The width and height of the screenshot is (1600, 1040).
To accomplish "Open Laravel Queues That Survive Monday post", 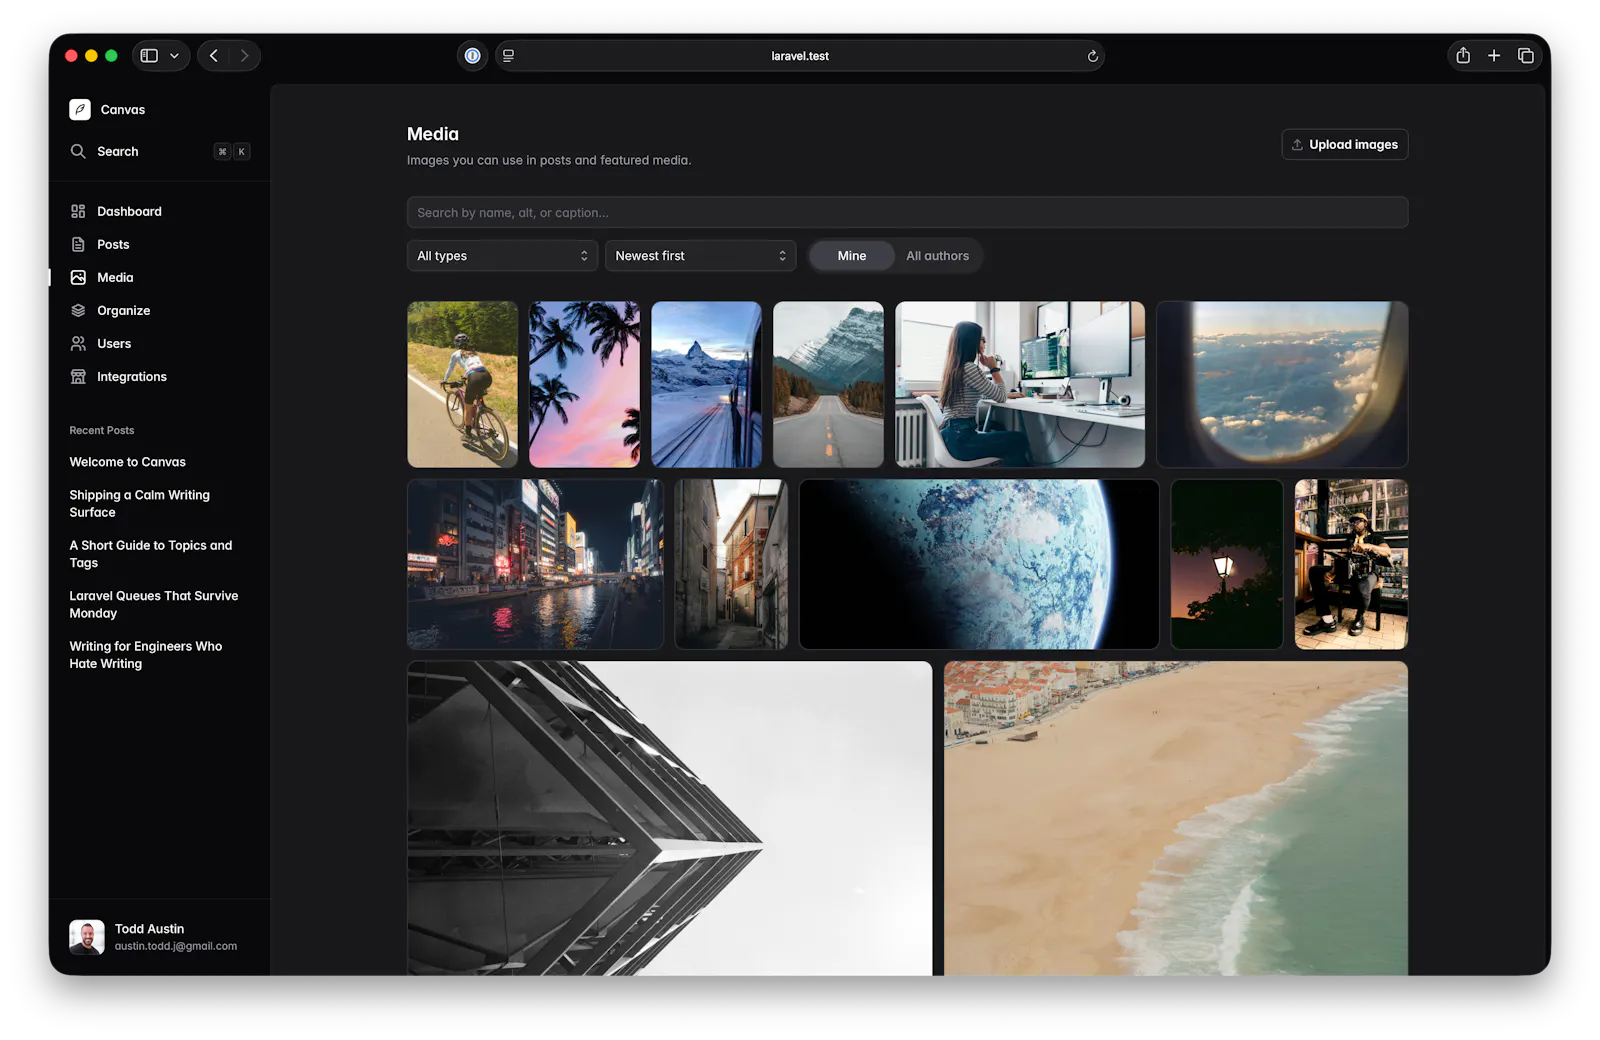I will pyautogui.click(x=154, y=605).
